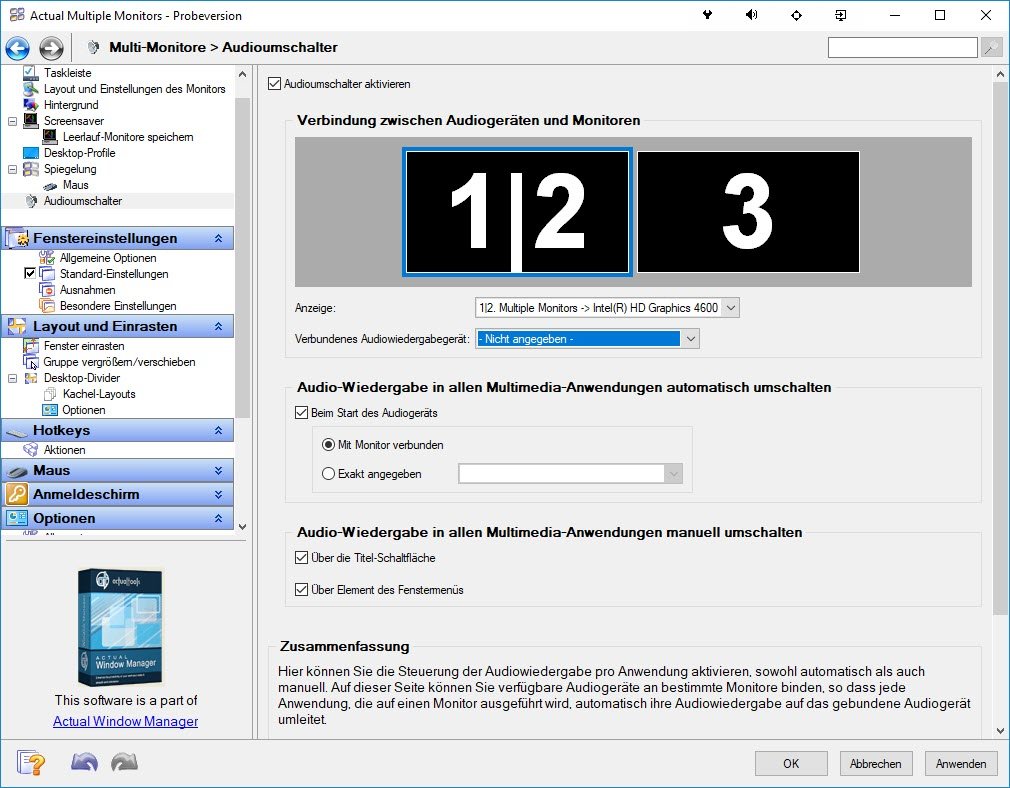Screen dimensions: 1010x788
Task: Collapse the Fenstereinstellungen section
Action: click(x=218, y=238)
